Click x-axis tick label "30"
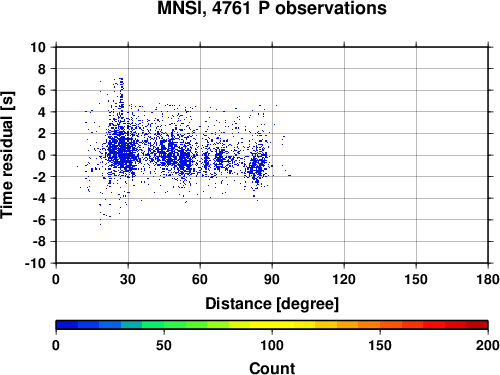500x375 pixels. [128, 279]
